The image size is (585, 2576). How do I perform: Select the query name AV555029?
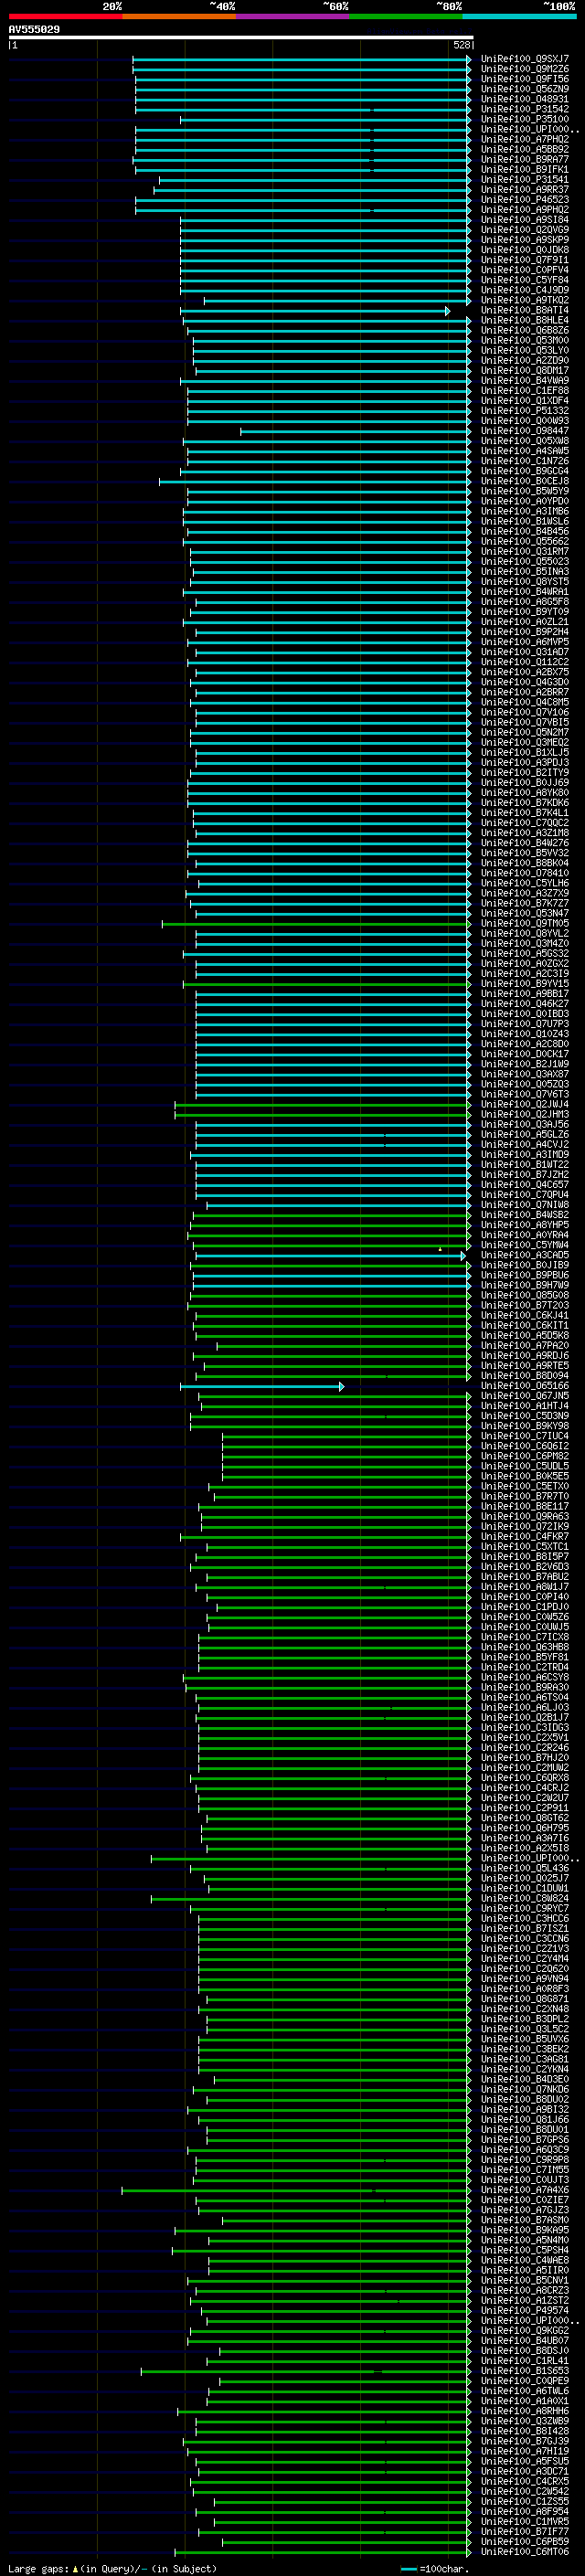tap(34, 29)
